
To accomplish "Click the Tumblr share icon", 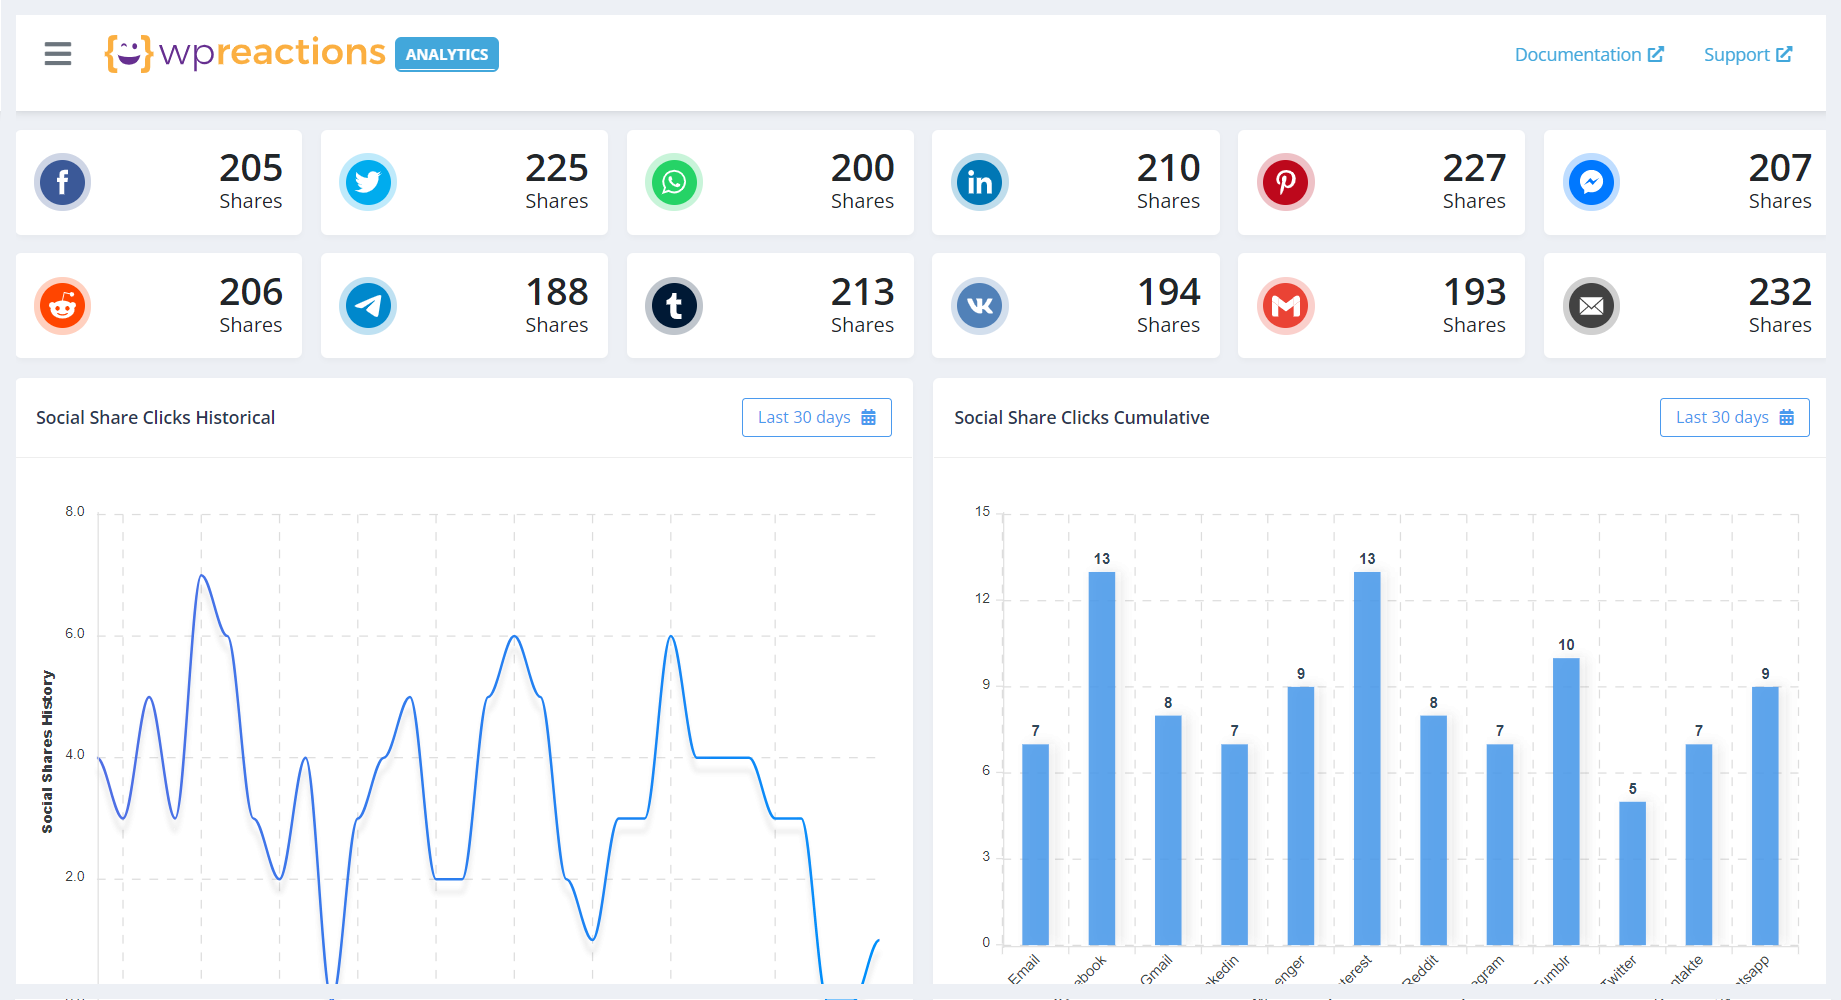I will click(674, 306).
